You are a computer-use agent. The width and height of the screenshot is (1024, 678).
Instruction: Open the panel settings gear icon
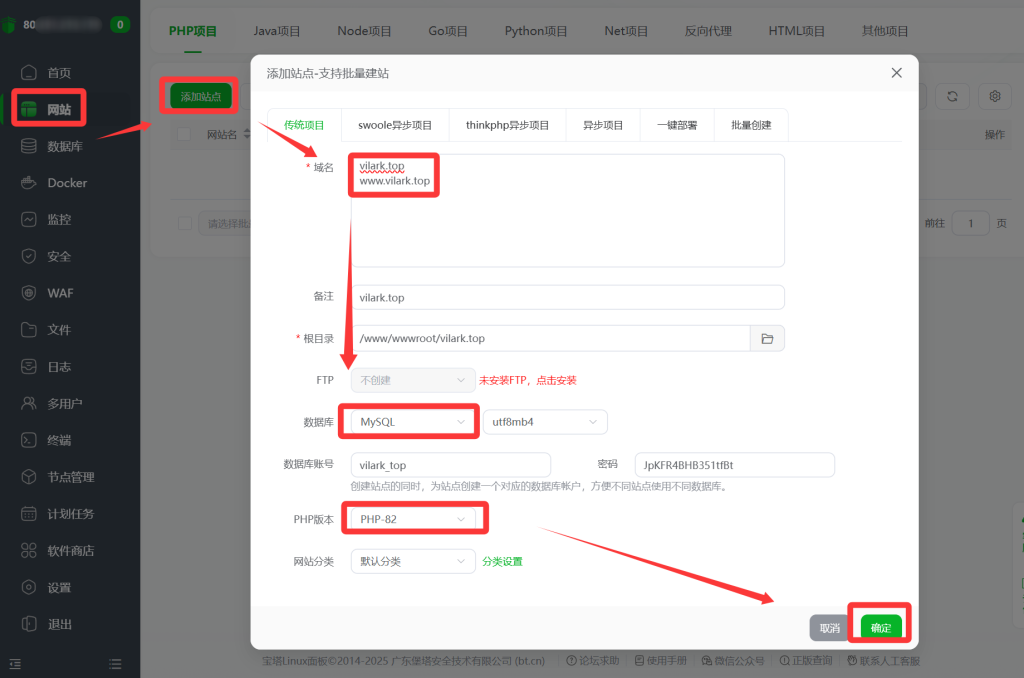click(994, 96)
